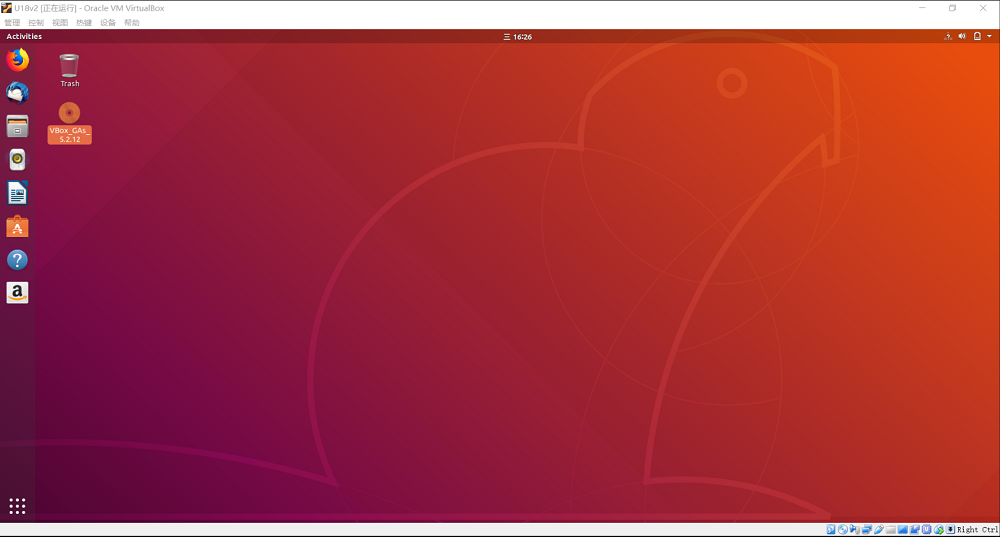Click hard disk activity status icon
The height and width of the screenshot is (537, 1000).
pyautogui.click(x=831, y=529)
